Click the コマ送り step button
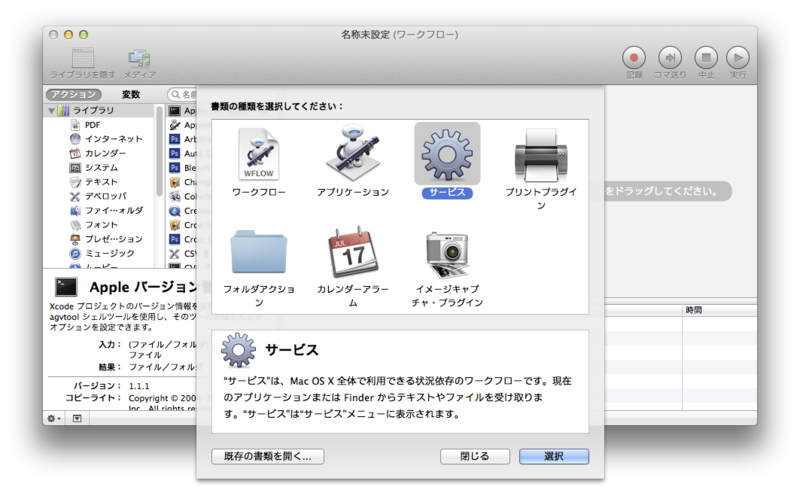 pos(670,58)
